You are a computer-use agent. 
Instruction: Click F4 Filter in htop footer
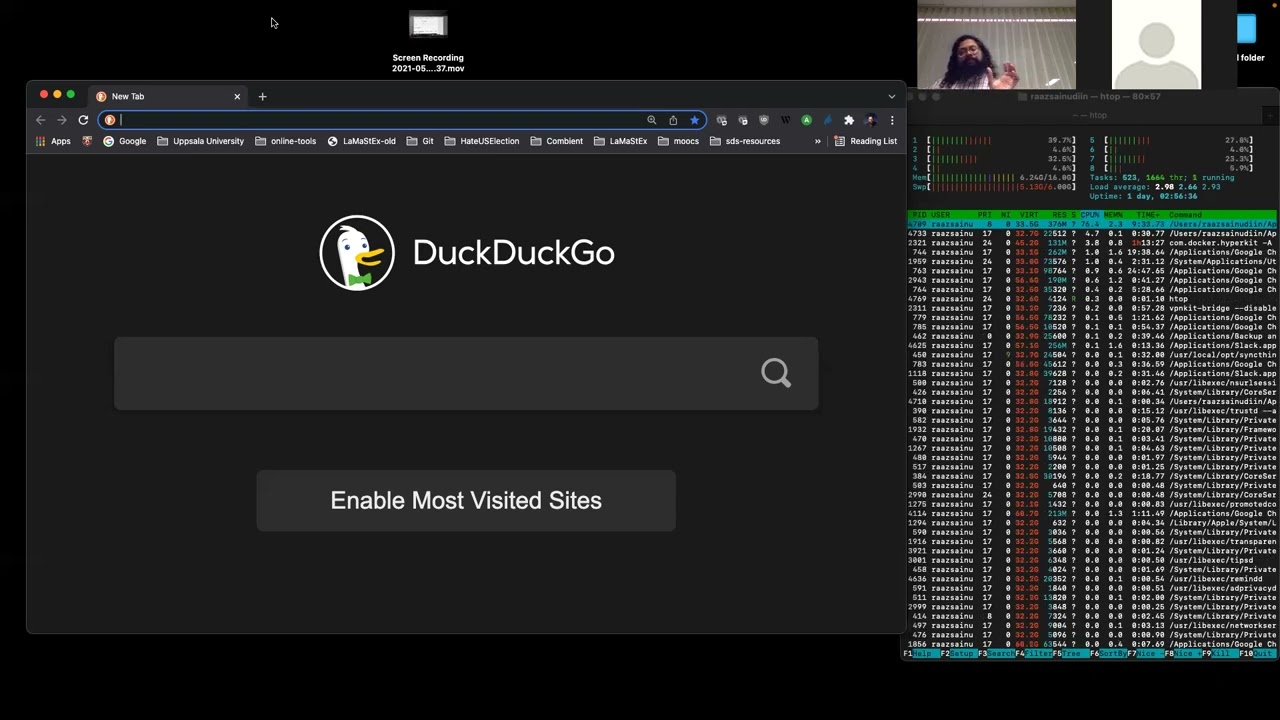pos(1034,654)
